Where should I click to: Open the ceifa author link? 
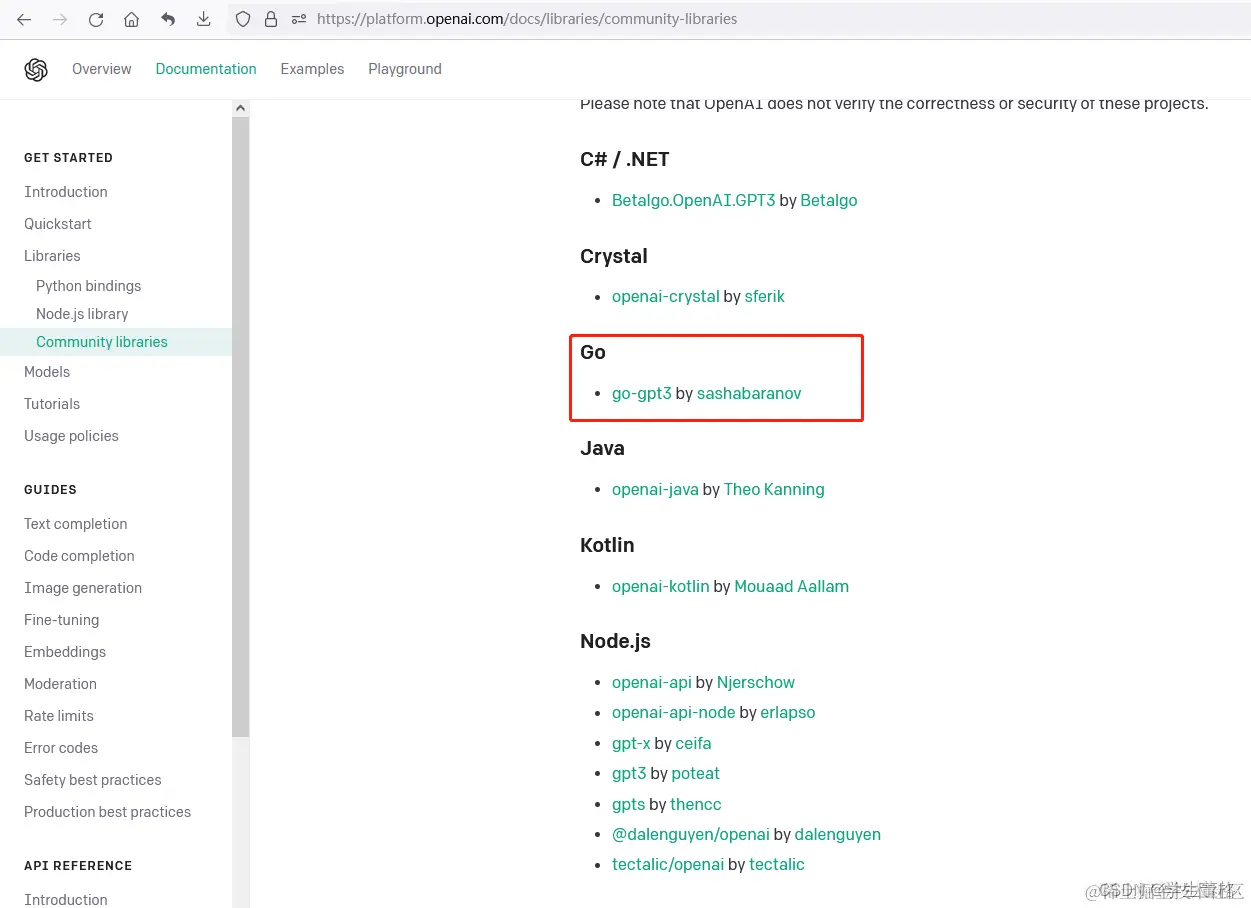(x=694, y=743)
